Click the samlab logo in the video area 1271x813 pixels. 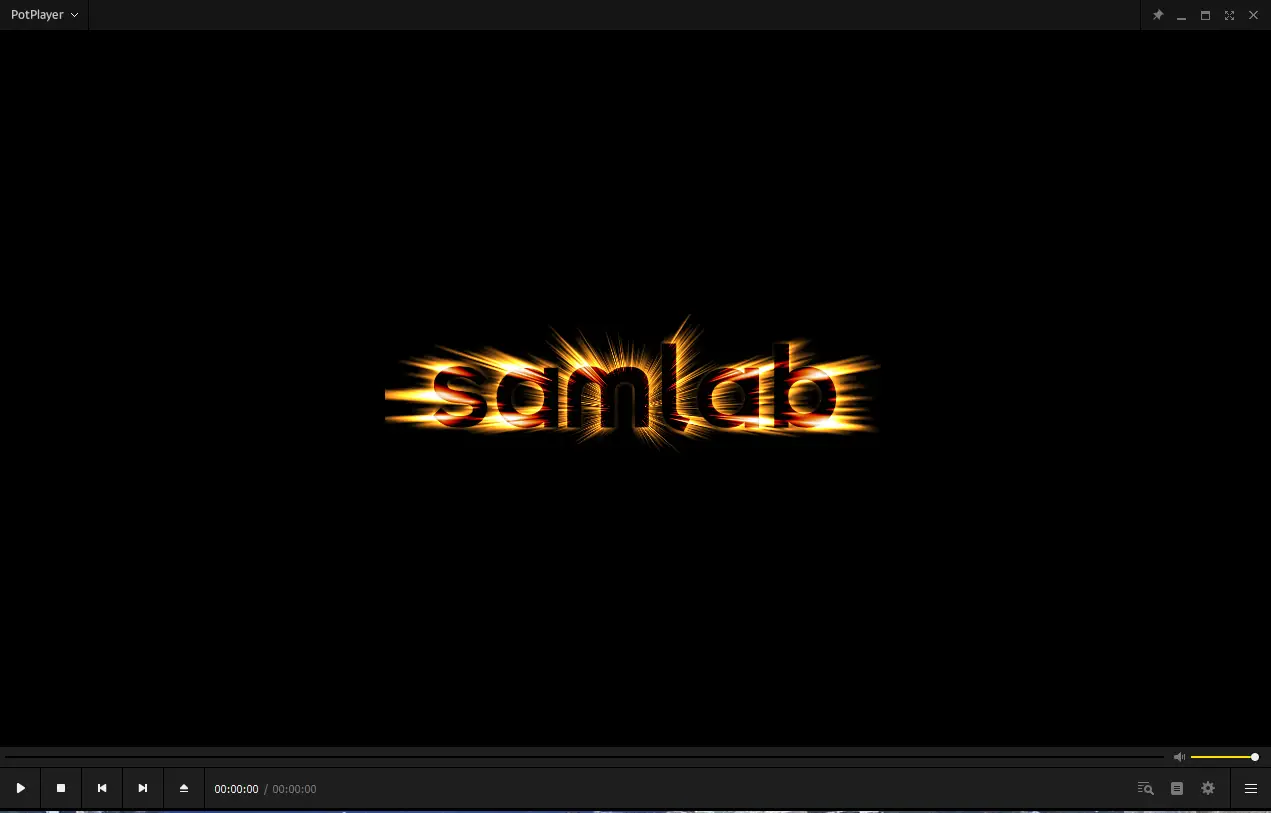pos(632,385)
